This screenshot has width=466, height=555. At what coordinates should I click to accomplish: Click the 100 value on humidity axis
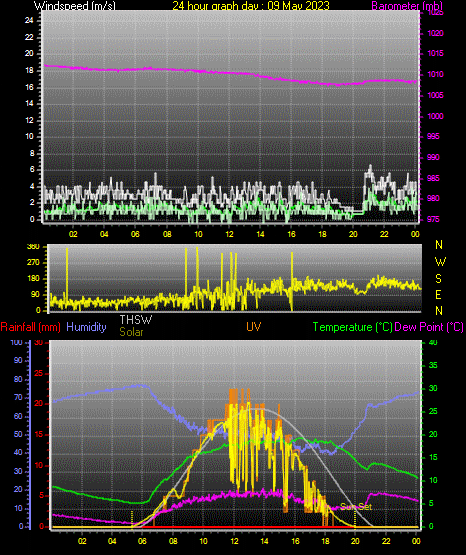[x=17, y=342]
